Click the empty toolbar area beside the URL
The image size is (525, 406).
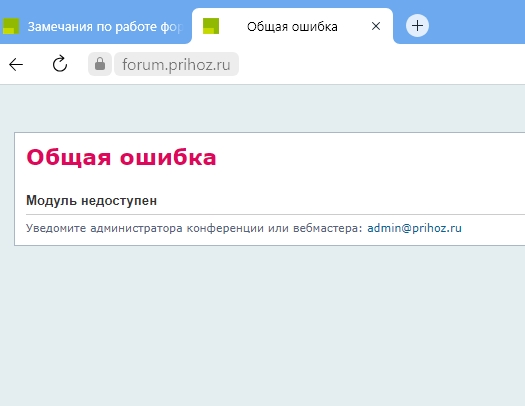[x=382, y=64]
